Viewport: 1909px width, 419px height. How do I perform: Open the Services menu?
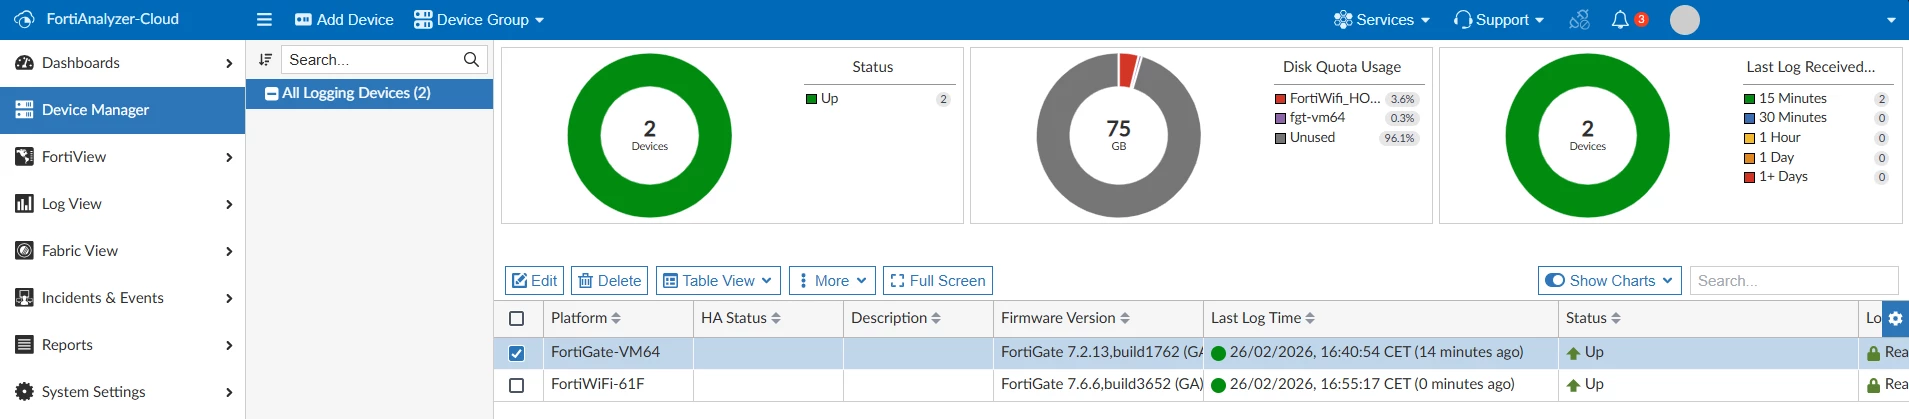point(1381,20)
